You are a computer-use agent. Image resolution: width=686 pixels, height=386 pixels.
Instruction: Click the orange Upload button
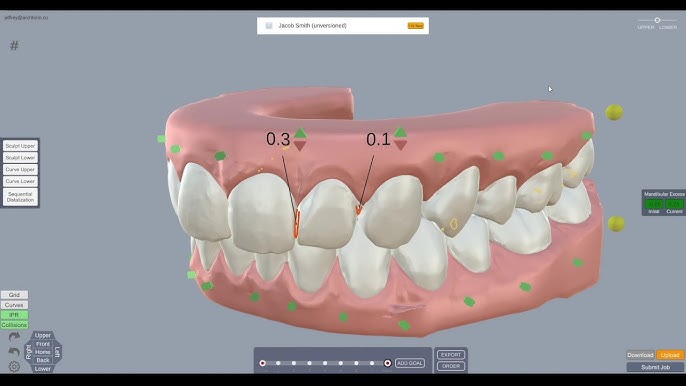pyautogui.click(x=670, y=355)
